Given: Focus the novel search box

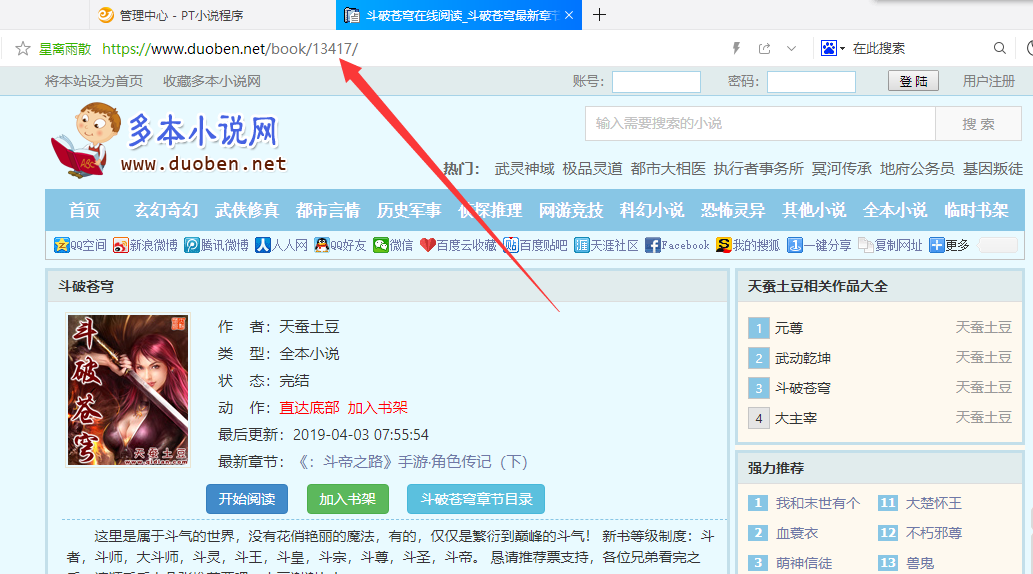Looking at the screenshot, I should pyautogui.click(x=760, y=123).
